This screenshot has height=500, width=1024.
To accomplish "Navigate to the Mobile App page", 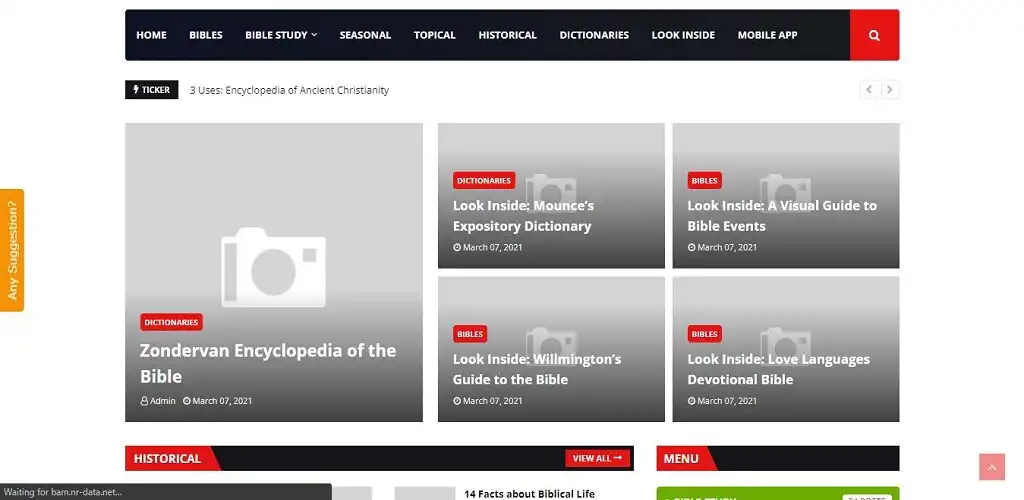I will 767,35.
